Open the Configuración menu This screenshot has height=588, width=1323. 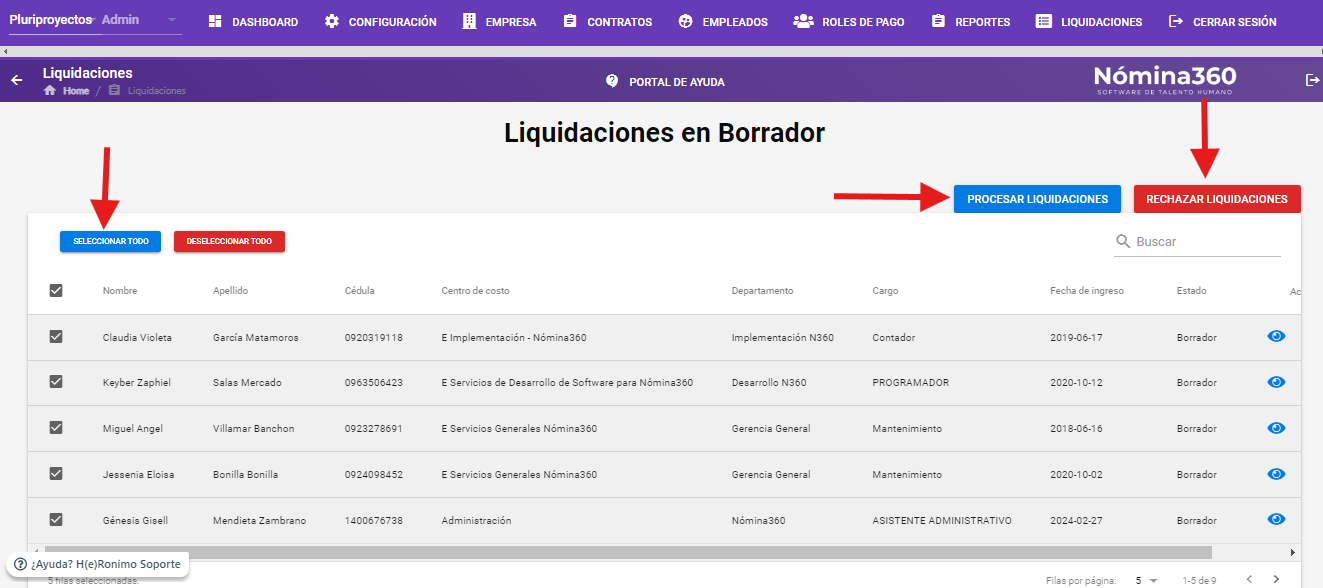point(381,21)
